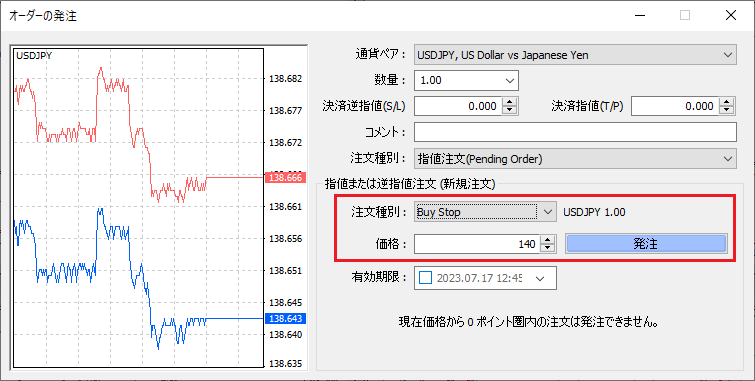This screenshot has width=755, height=381.
Task: Increase the T/P take profit arrow
Action: (x=727, y=102)
